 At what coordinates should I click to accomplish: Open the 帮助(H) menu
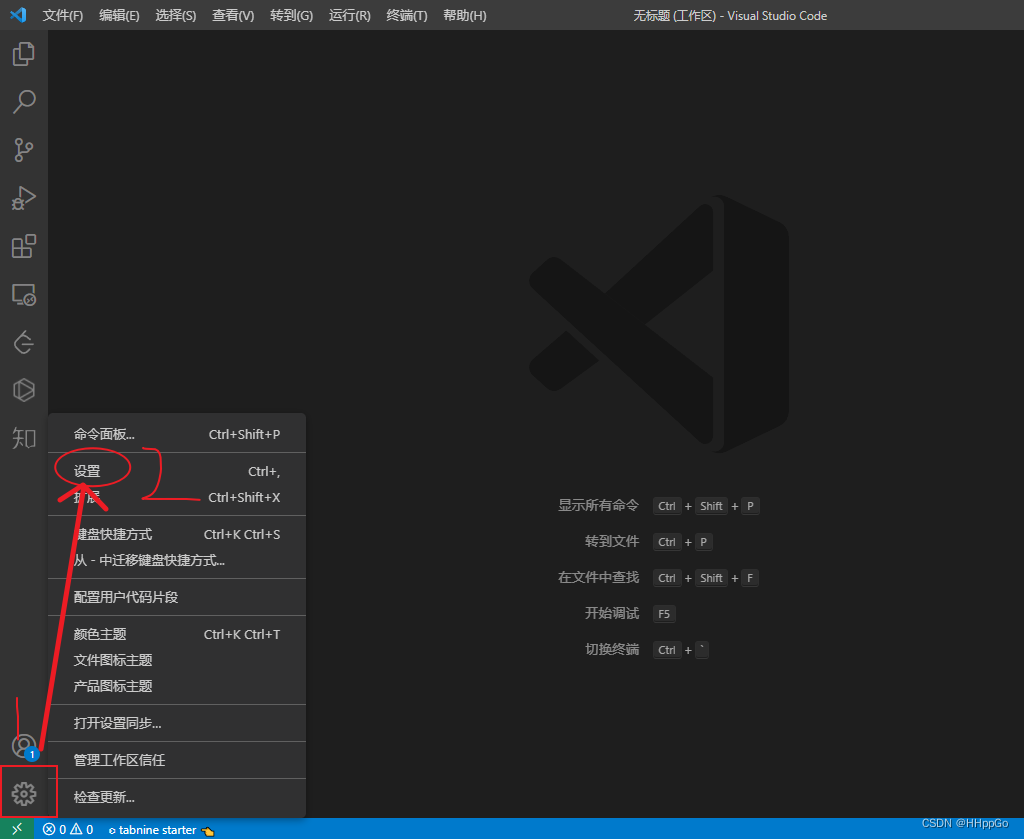point(464,15)
